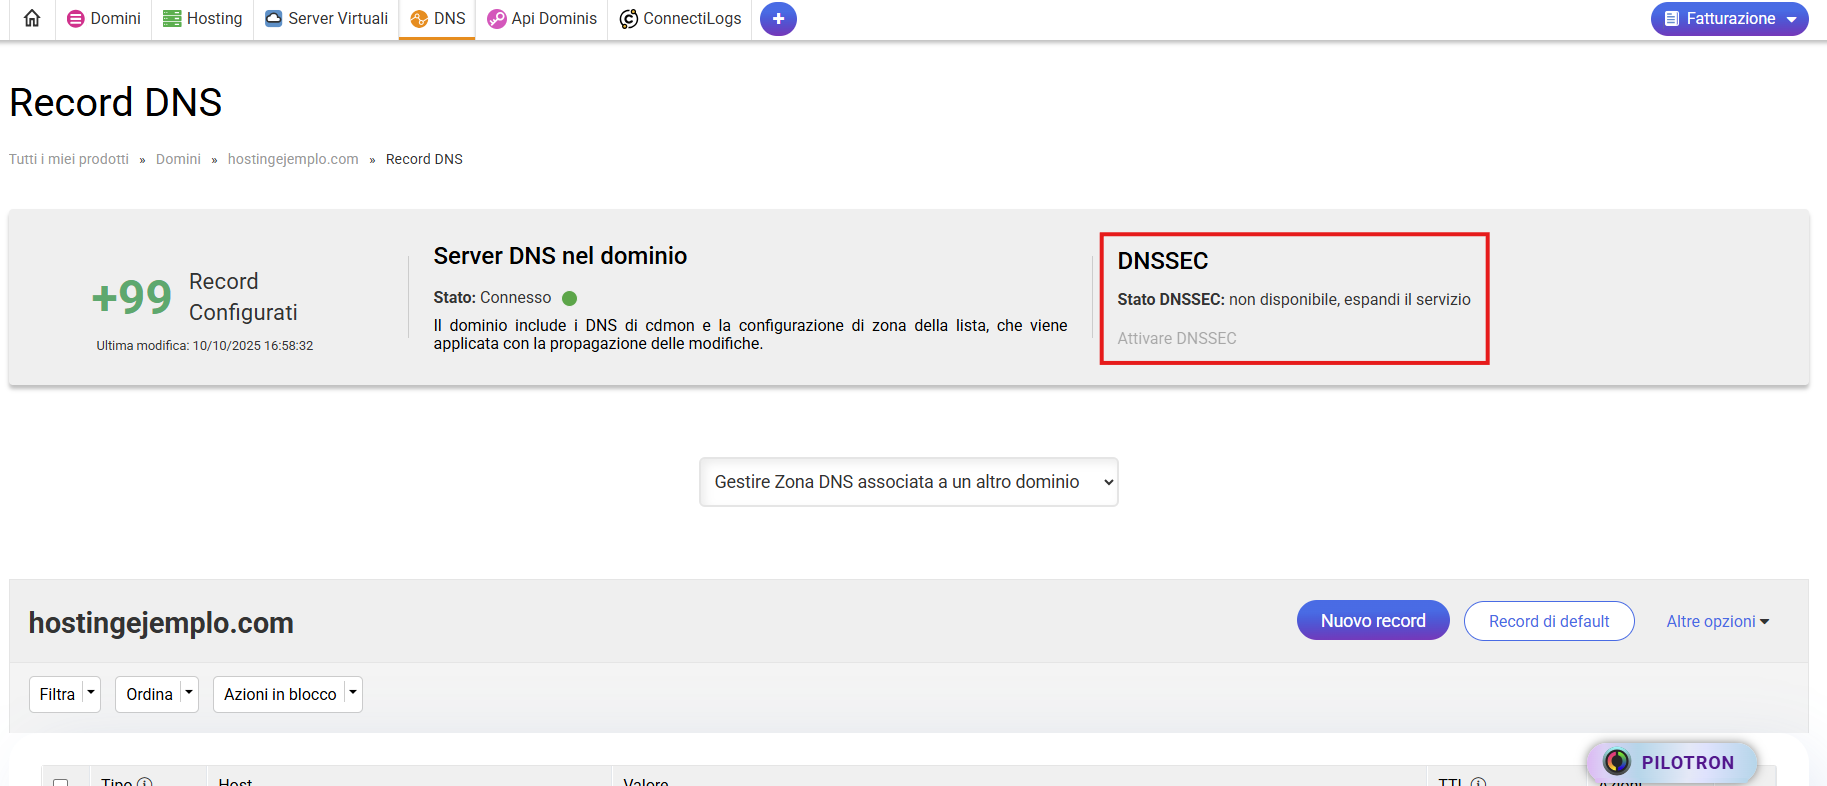Click the Nuovo record button

[1372, 621]
